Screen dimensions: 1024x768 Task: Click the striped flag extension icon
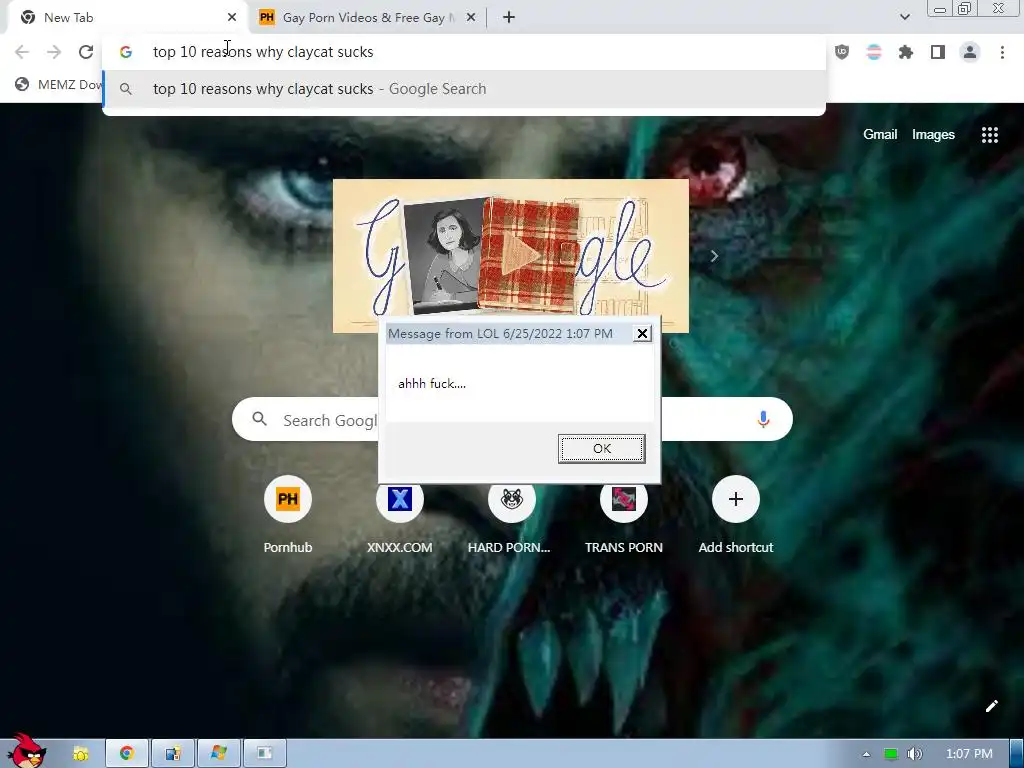coord(874,52)
